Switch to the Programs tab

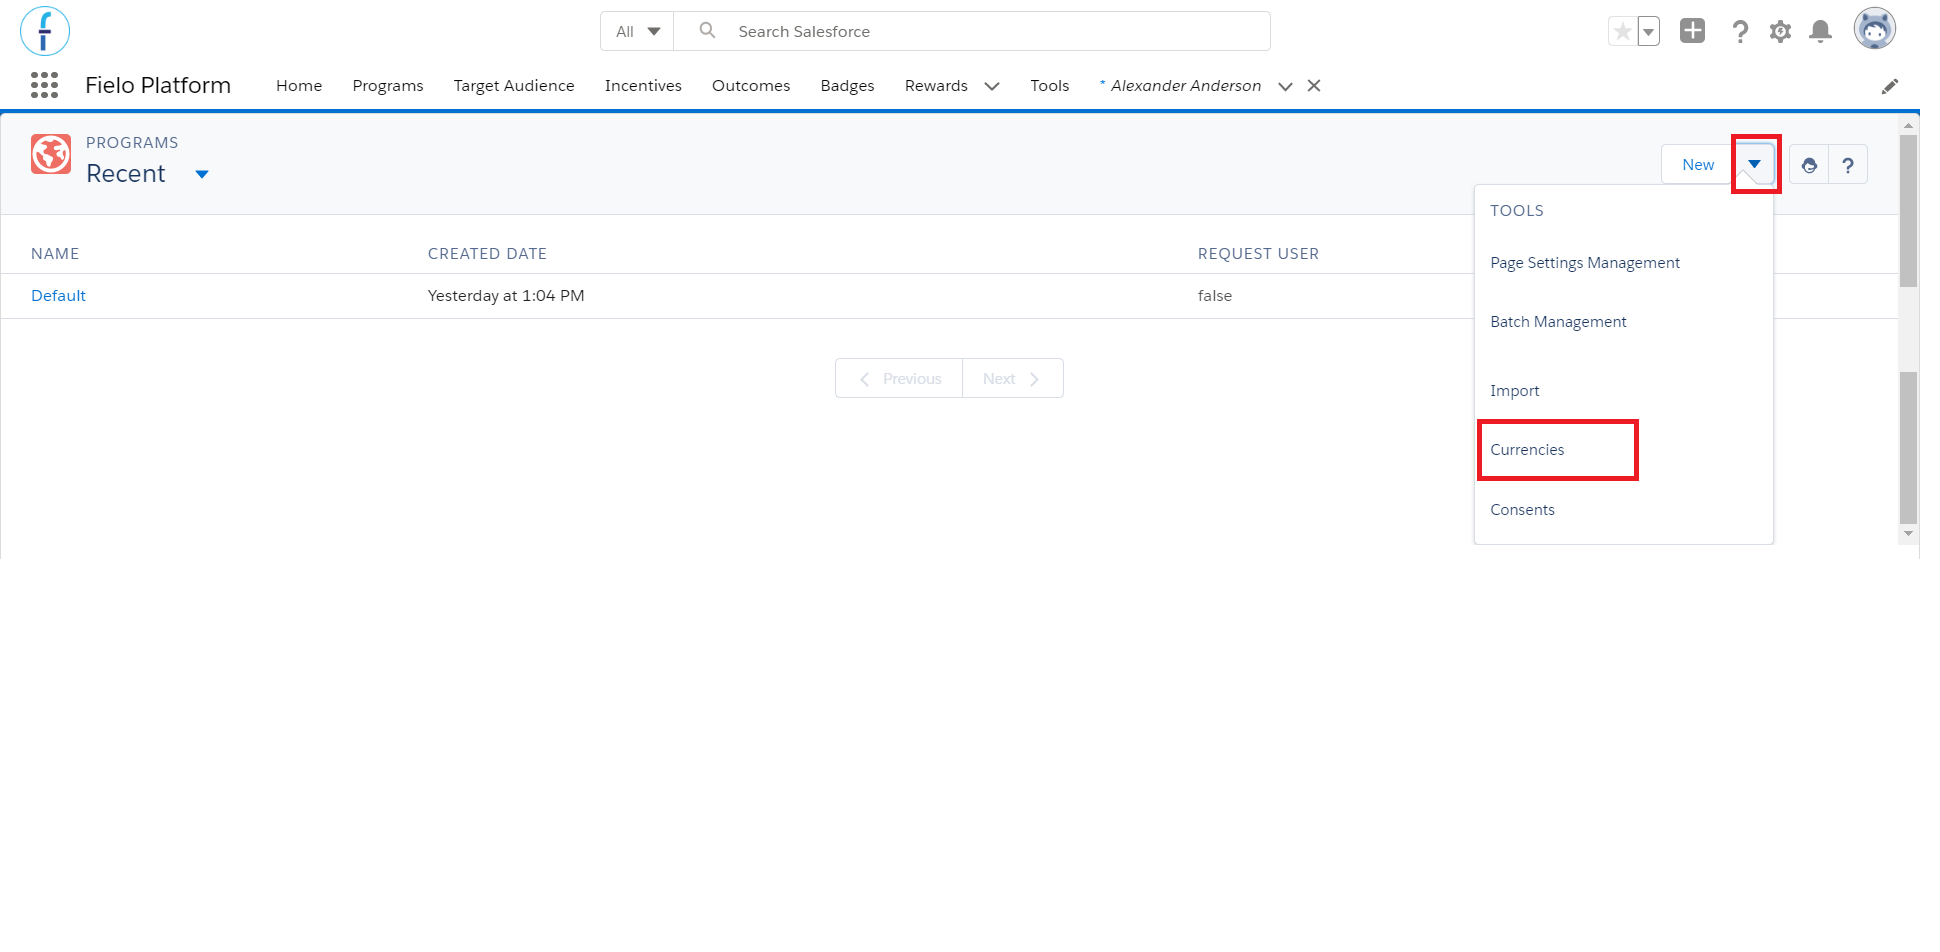(x=388, y=86)
